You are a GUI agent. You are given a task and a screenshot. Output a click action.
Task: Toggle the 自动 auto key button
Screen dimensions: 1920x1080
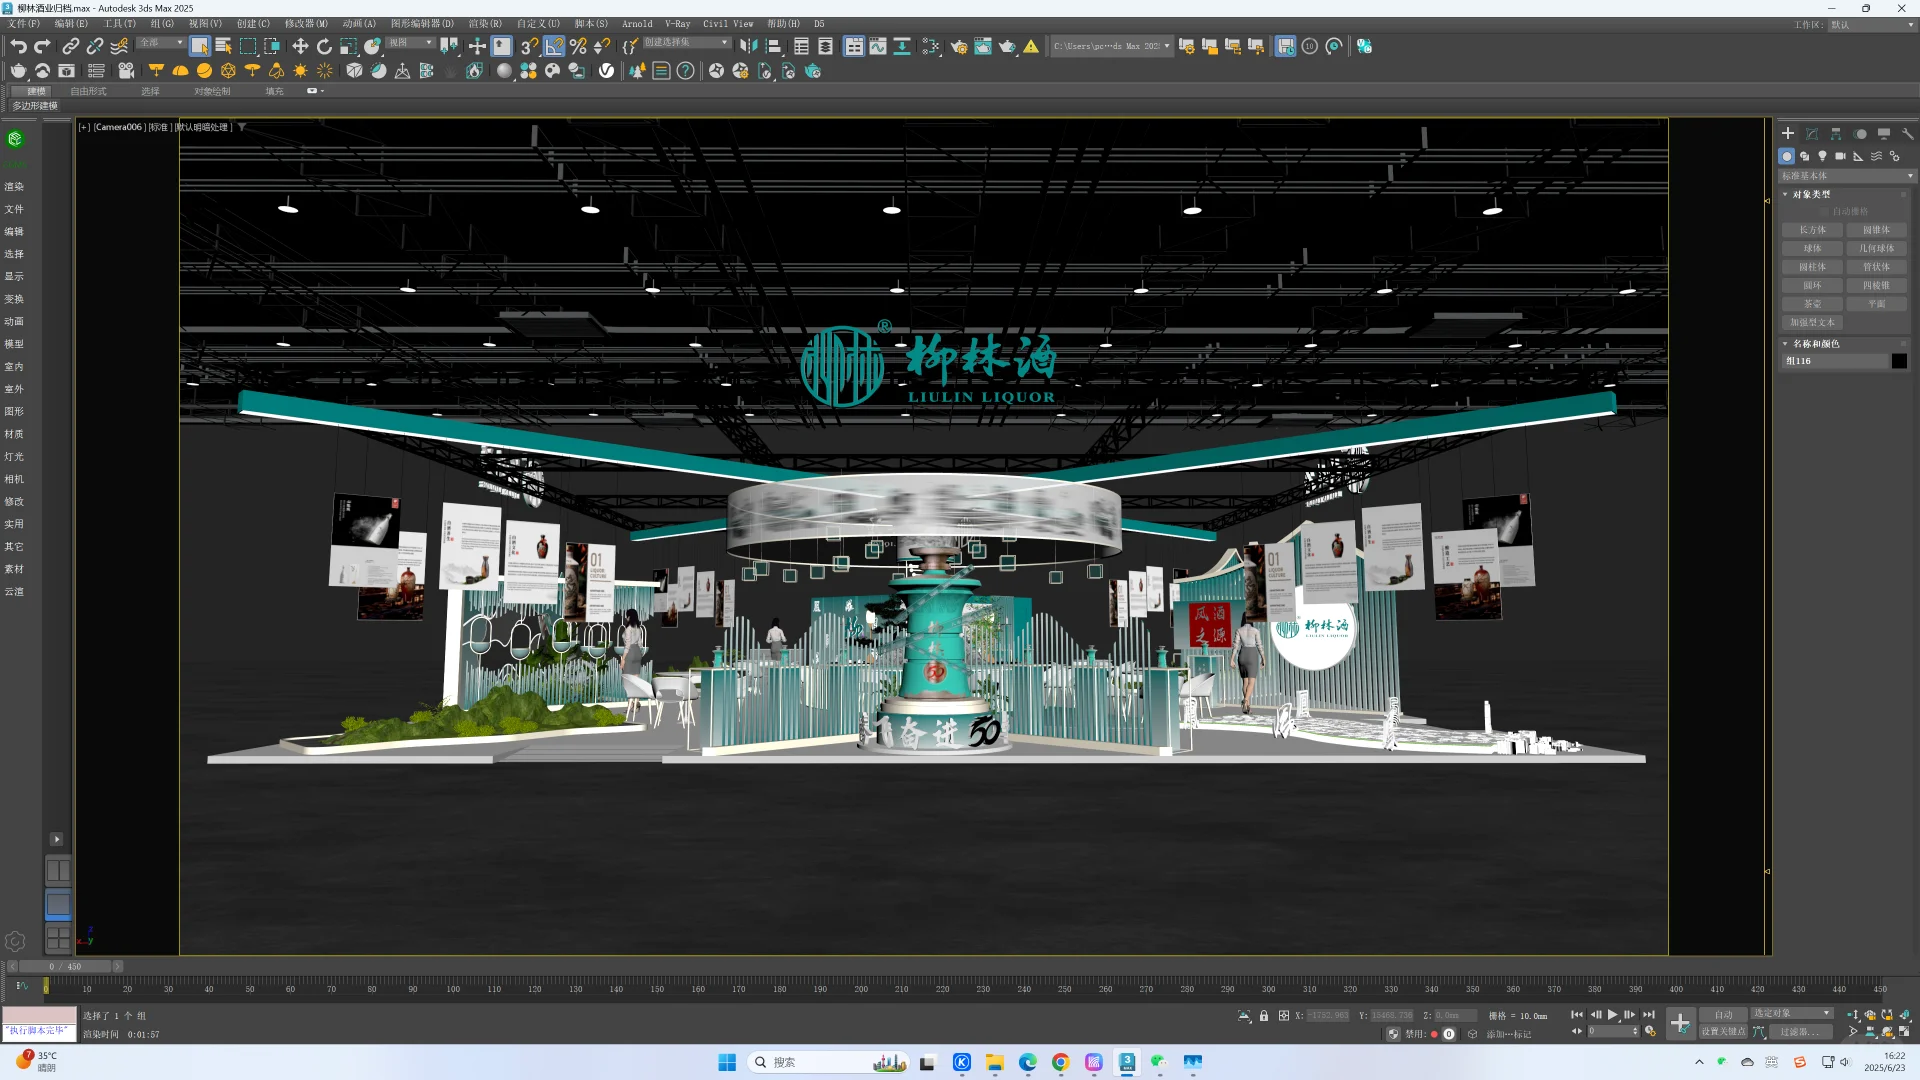click(x=1724, y=1014)
